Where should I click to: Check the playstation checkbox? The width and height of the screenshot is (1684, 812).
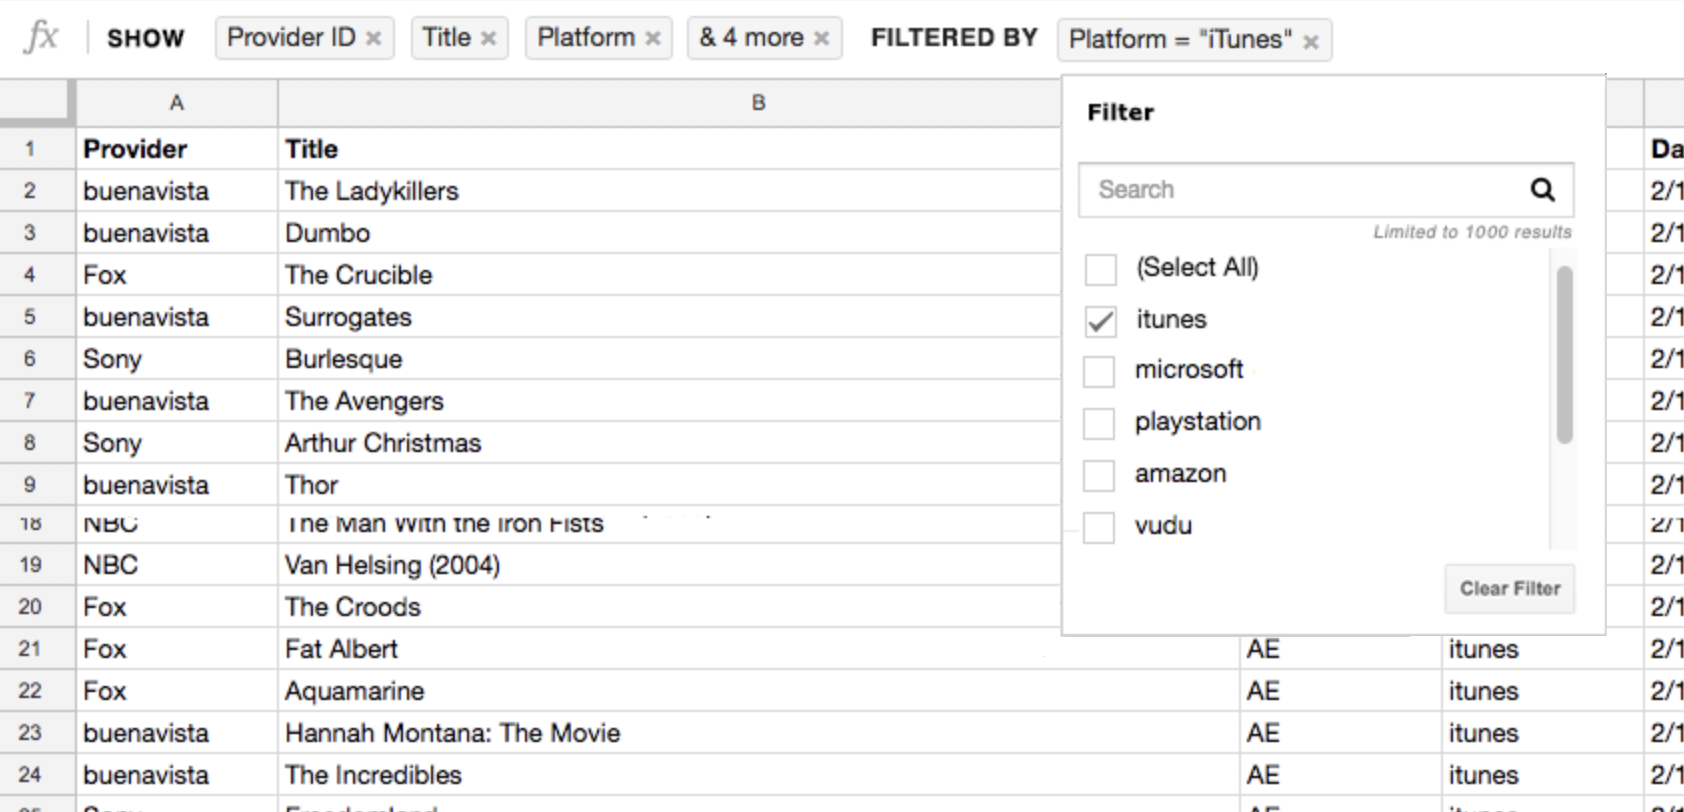(x=1099, y=423)
